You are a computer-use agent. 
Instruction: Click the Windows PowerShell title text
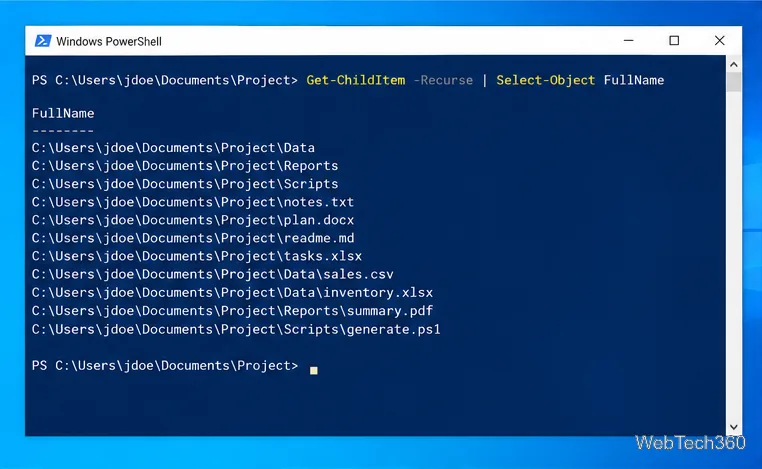109,41
